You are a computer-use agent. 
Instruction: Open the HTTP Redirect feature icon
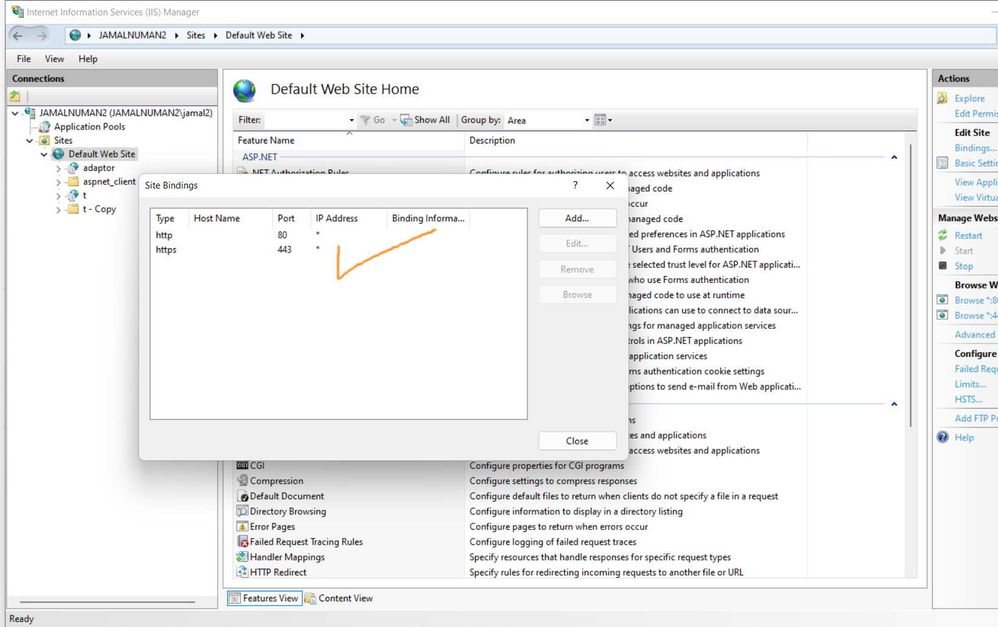coord(242,572)
